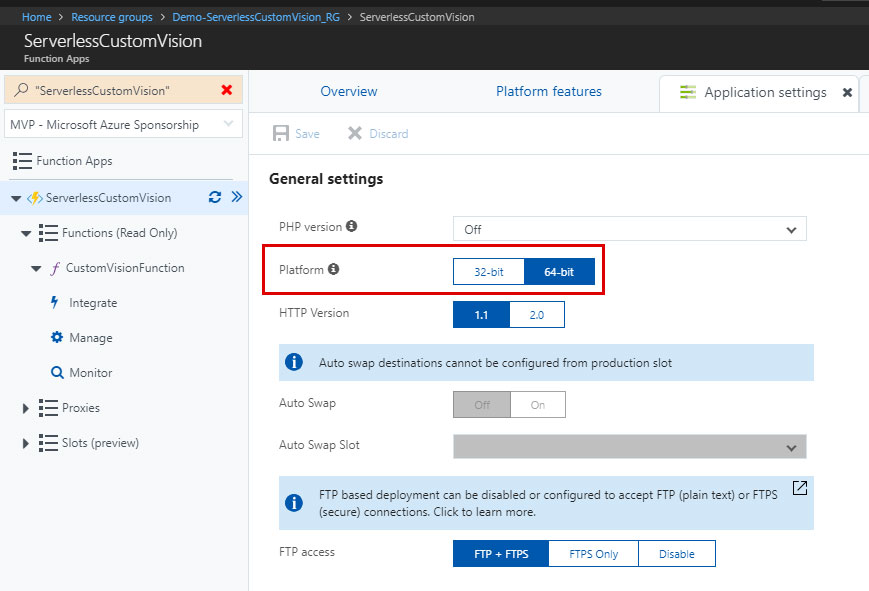Image resolution: width=869 pixels, height=591 pixels.
Task: Expand the Proxies node
Action: (25, 409)
